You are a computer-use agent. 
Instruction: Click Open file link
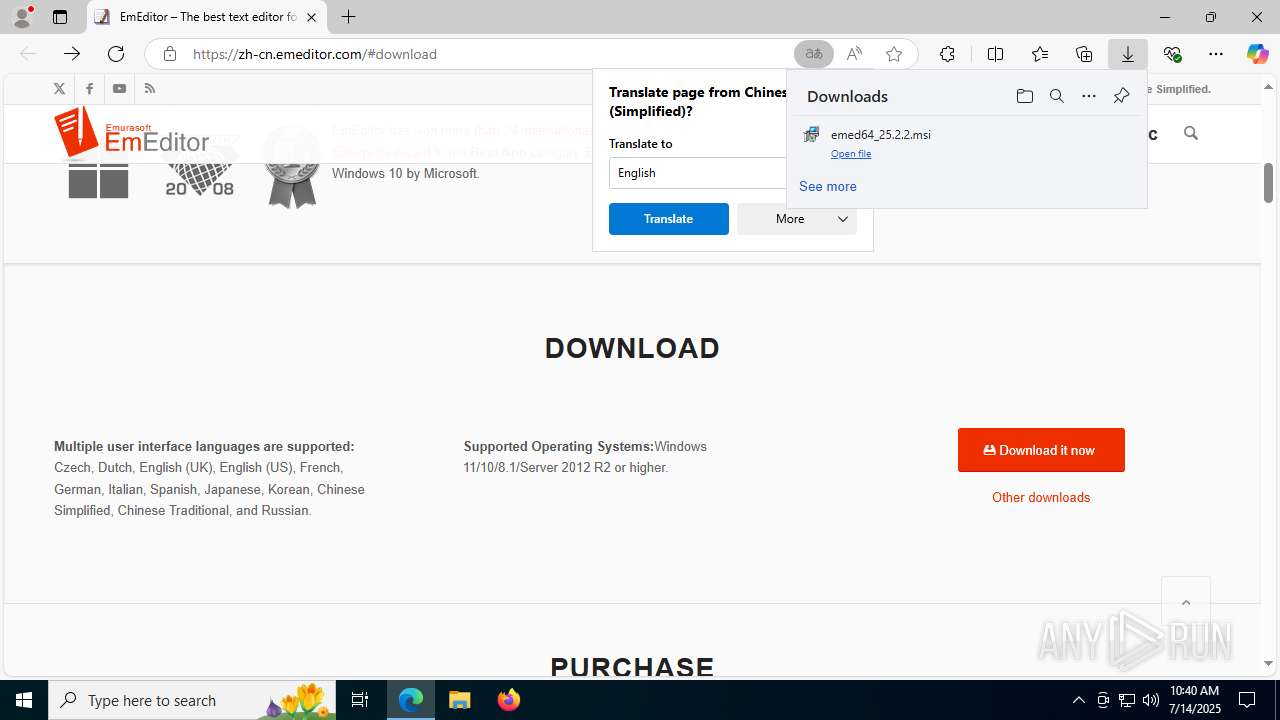[x=851, y=154]
